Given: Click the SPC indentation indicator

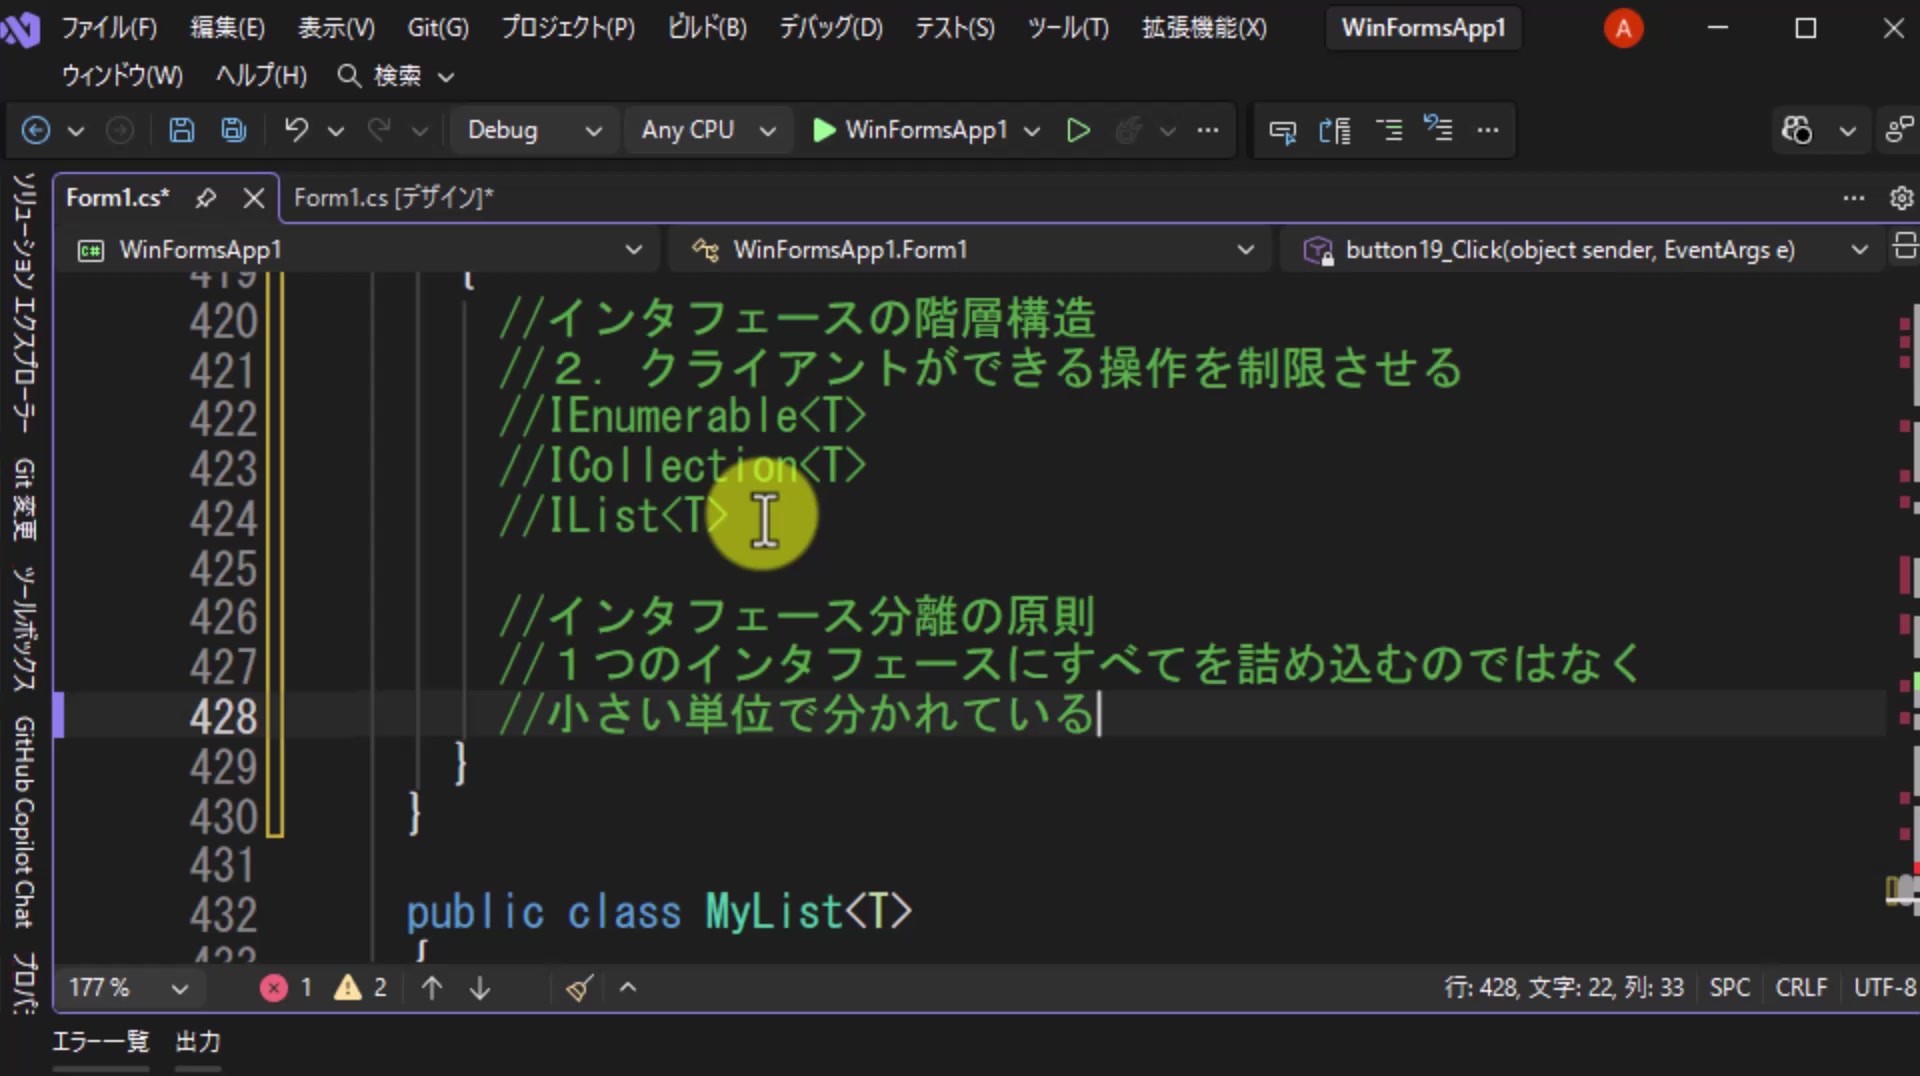Looking at the screenshot, I should tap(1730, 988).
